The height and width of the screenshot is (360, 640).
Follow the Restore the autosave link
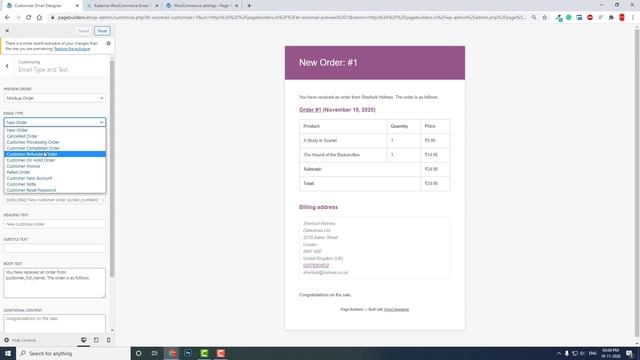[x=72, y=49]
